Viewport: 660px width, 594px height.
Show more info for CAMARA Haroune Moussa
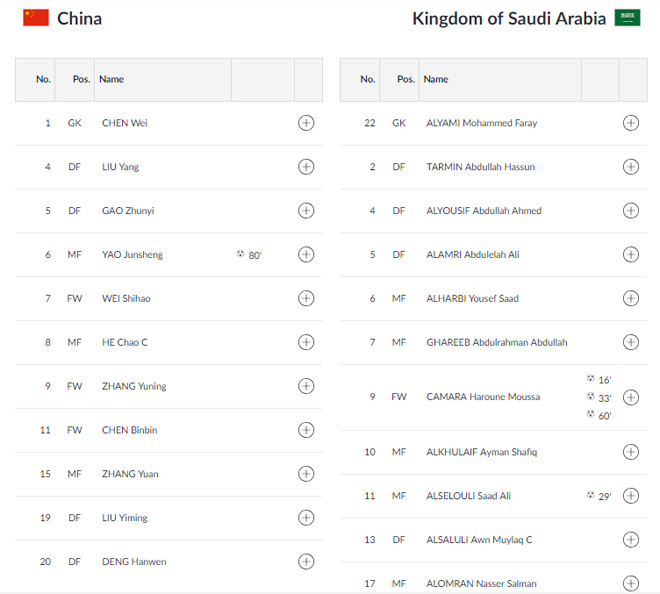[631, 397]
